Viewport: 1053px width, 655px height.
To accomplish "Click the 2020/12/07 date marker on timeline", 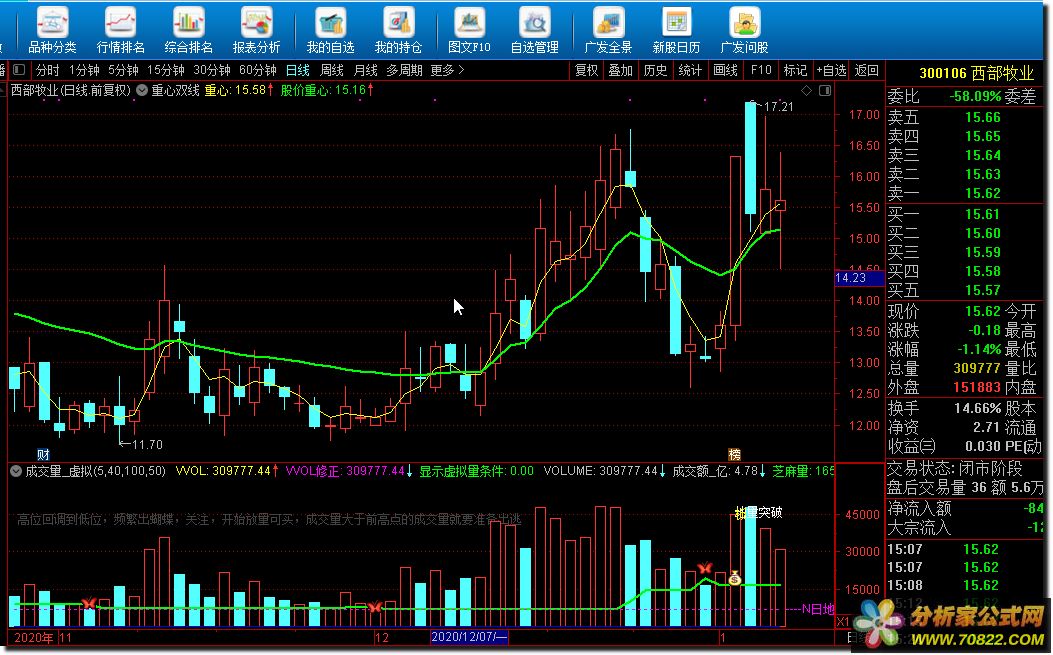I will [469, 637].
